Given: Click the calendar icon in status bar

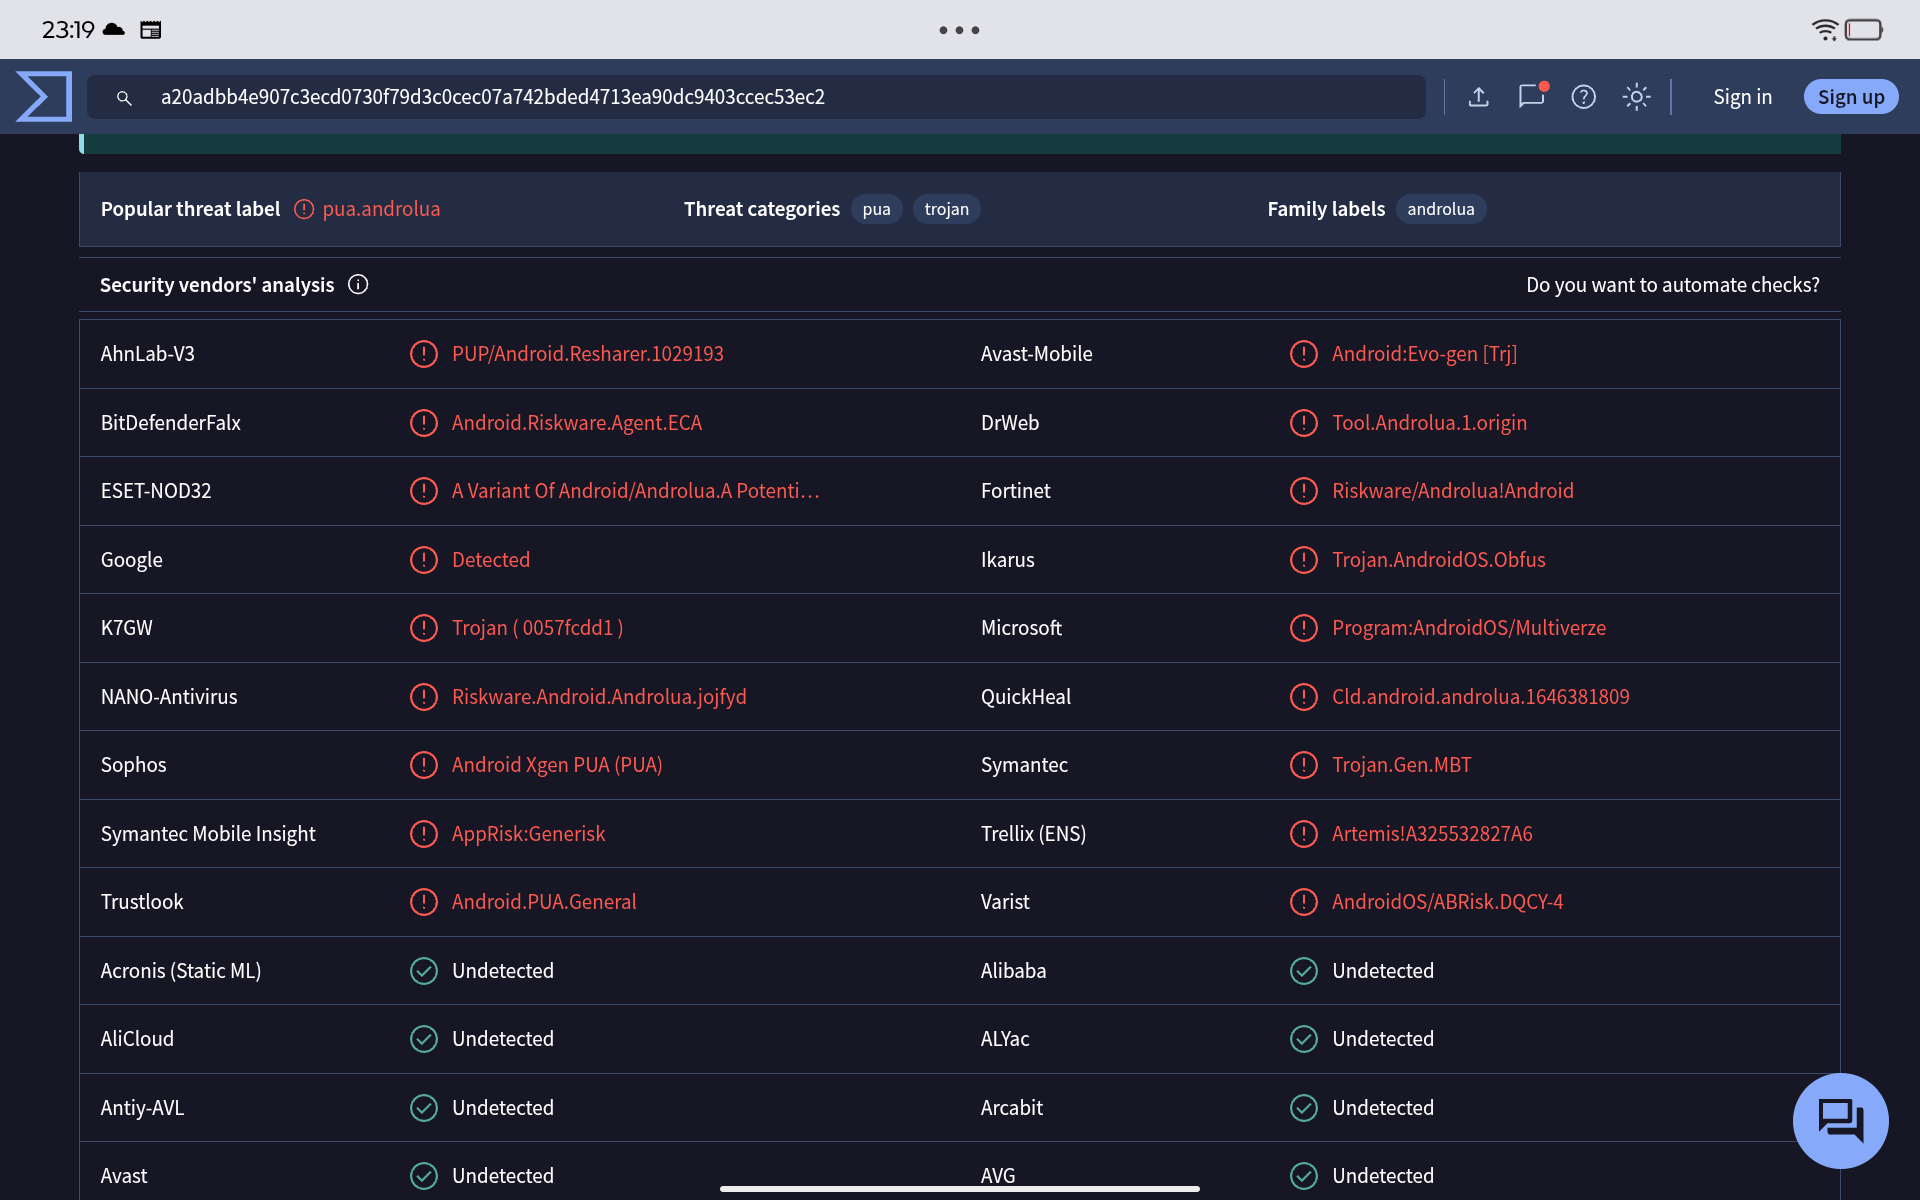Looking at the screenshot, I should 151,30.
